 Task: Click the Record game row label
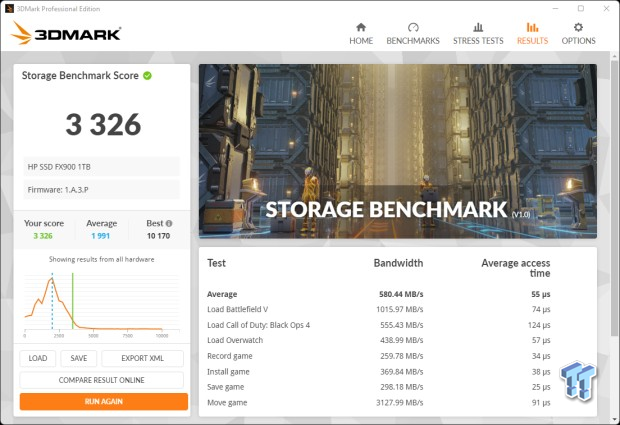[x=230, y=356]
